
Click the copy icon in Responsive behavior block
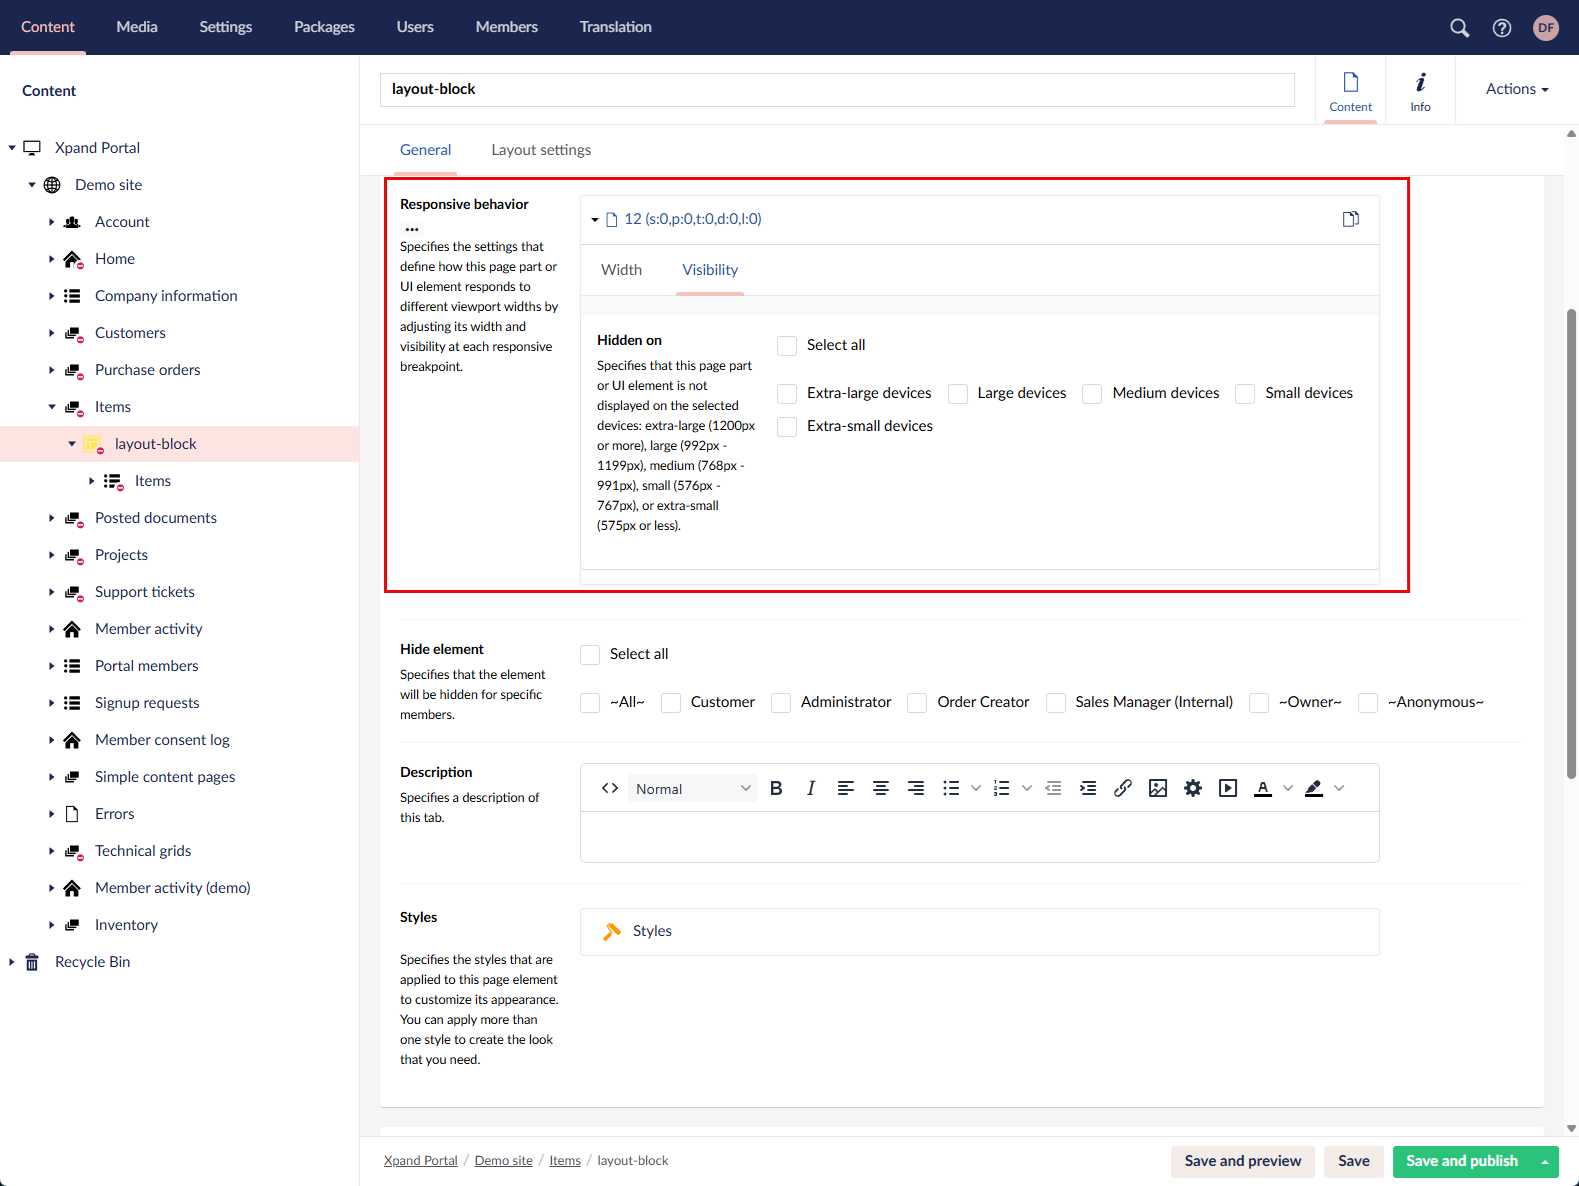click(x=1350, y=219)
